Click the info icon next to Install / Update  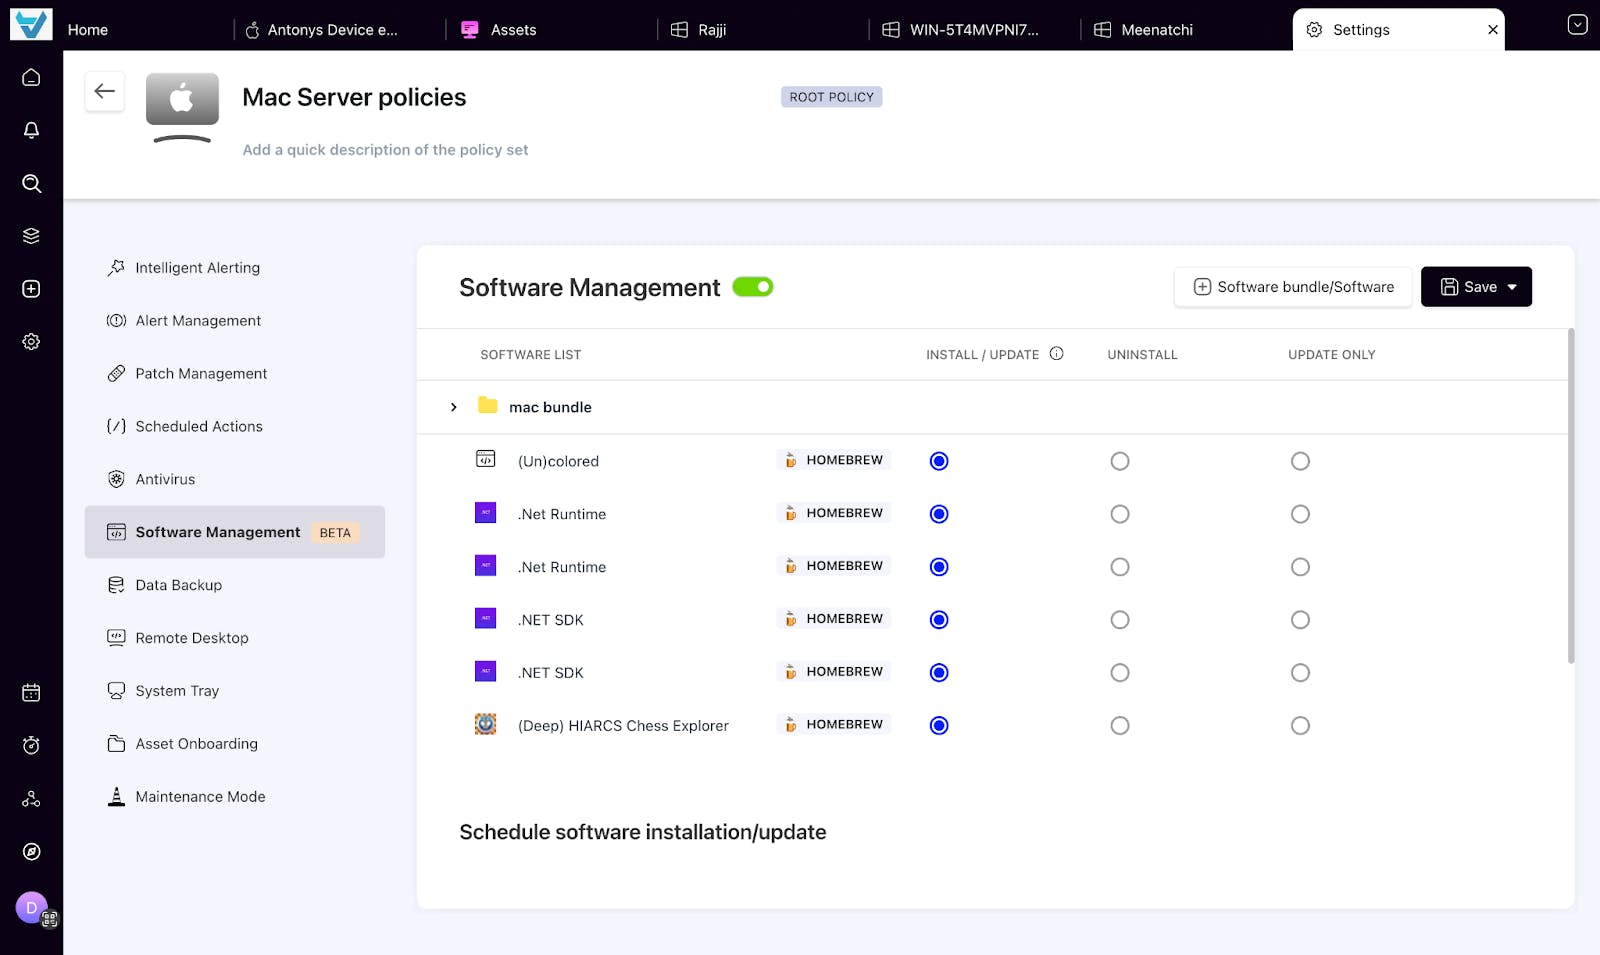(x=1056, y=354)
